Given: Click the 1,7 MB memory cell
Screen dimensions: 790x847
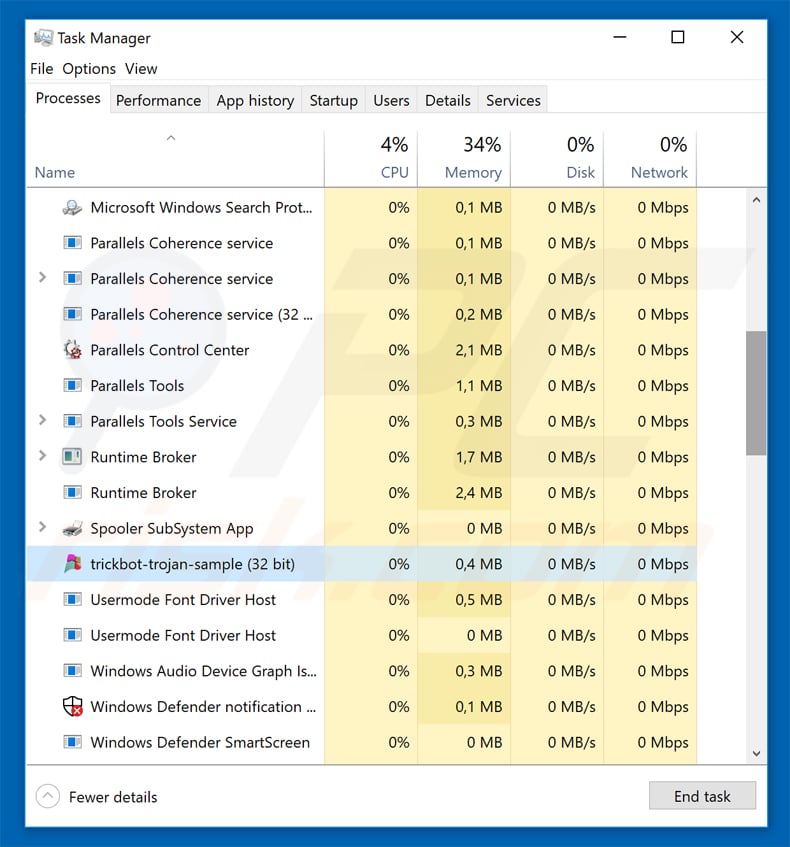Looking at the screenshot, I should (464, 457).
